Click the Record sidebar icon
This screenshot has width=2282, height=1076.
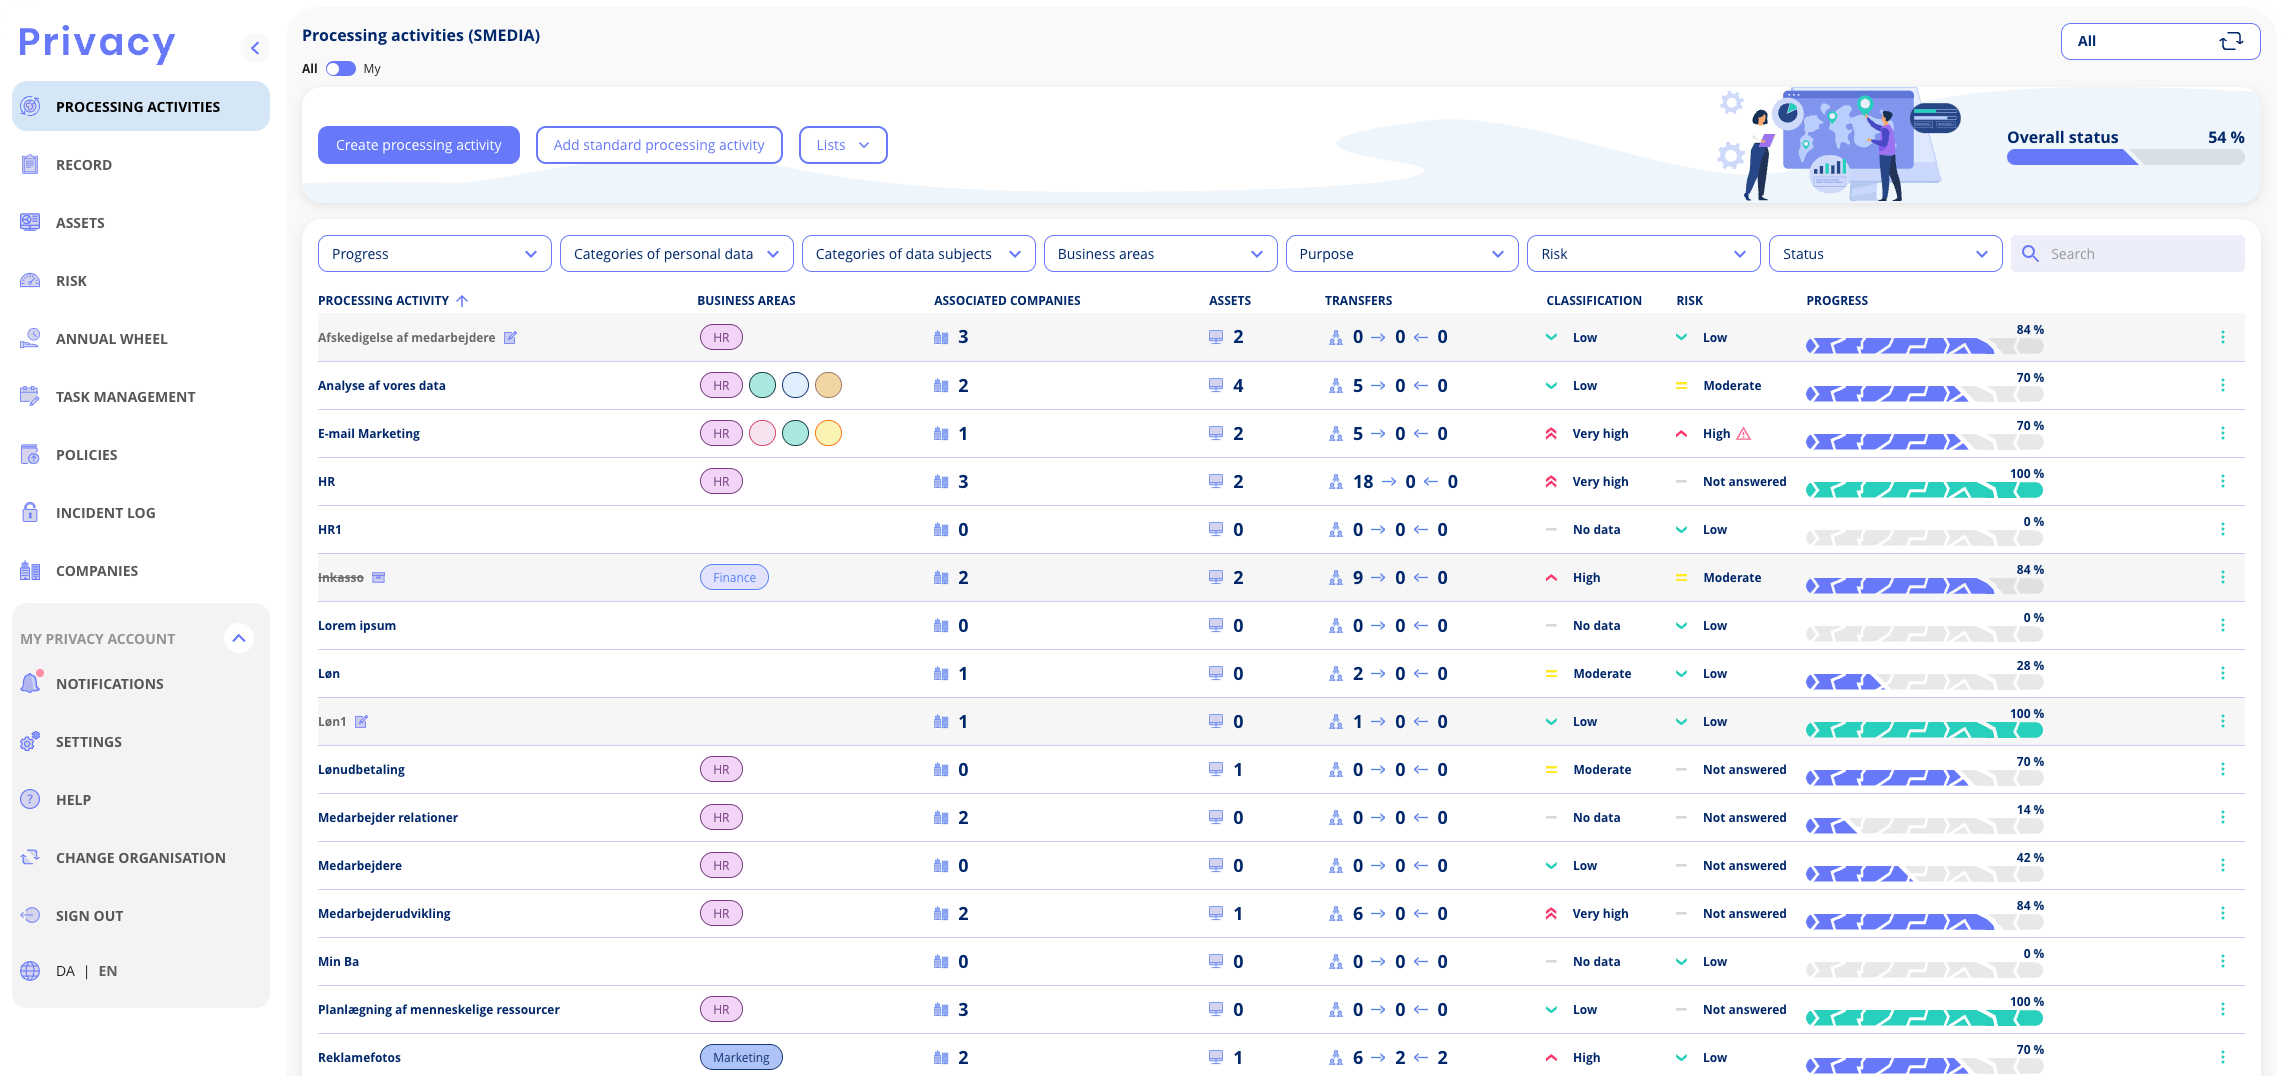(x=30, y=165)
